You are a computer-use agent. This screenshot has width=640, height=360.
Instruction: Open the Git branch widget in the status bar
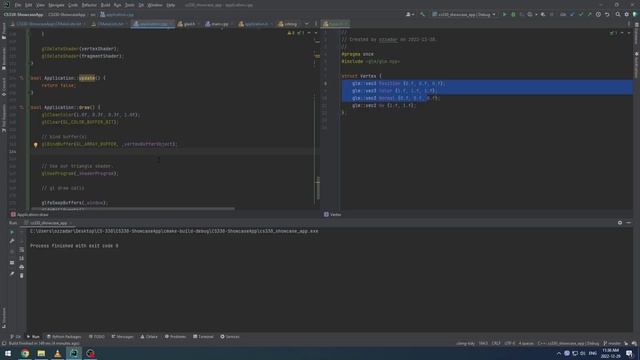point(612,343)
